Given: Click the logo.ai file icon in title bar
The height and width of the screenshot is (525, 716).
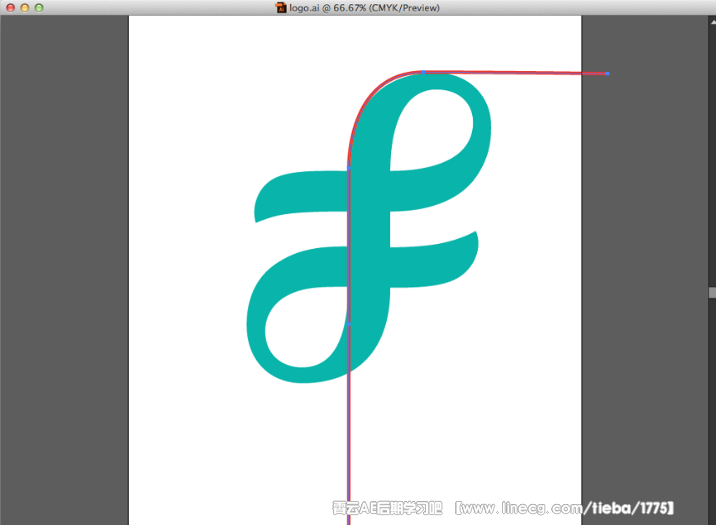Looking at the screenshot, I should (282, 7).
